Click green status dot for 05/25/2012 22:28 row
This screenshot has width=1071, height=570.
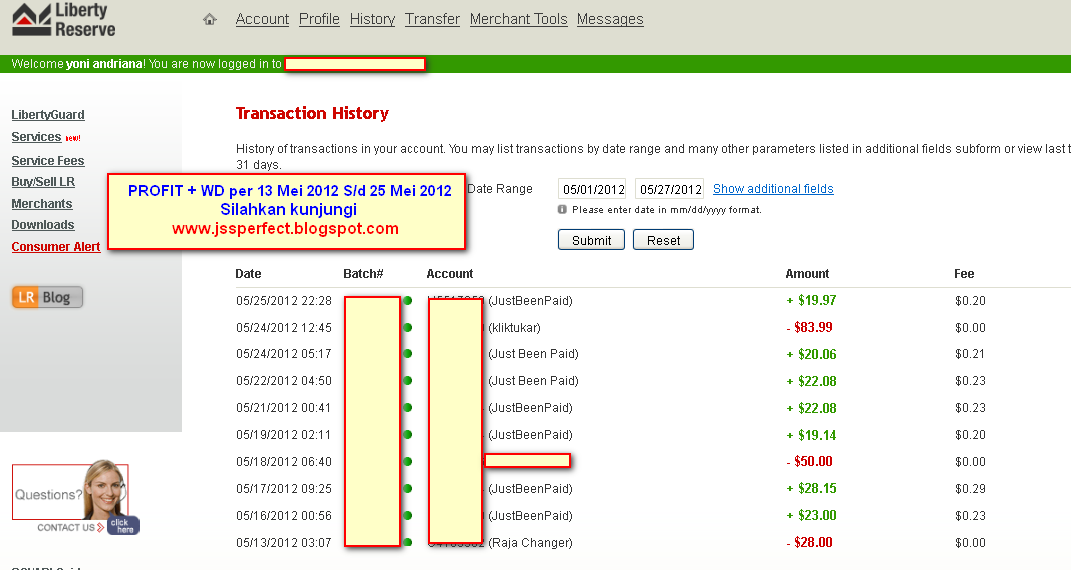[408, 300]
